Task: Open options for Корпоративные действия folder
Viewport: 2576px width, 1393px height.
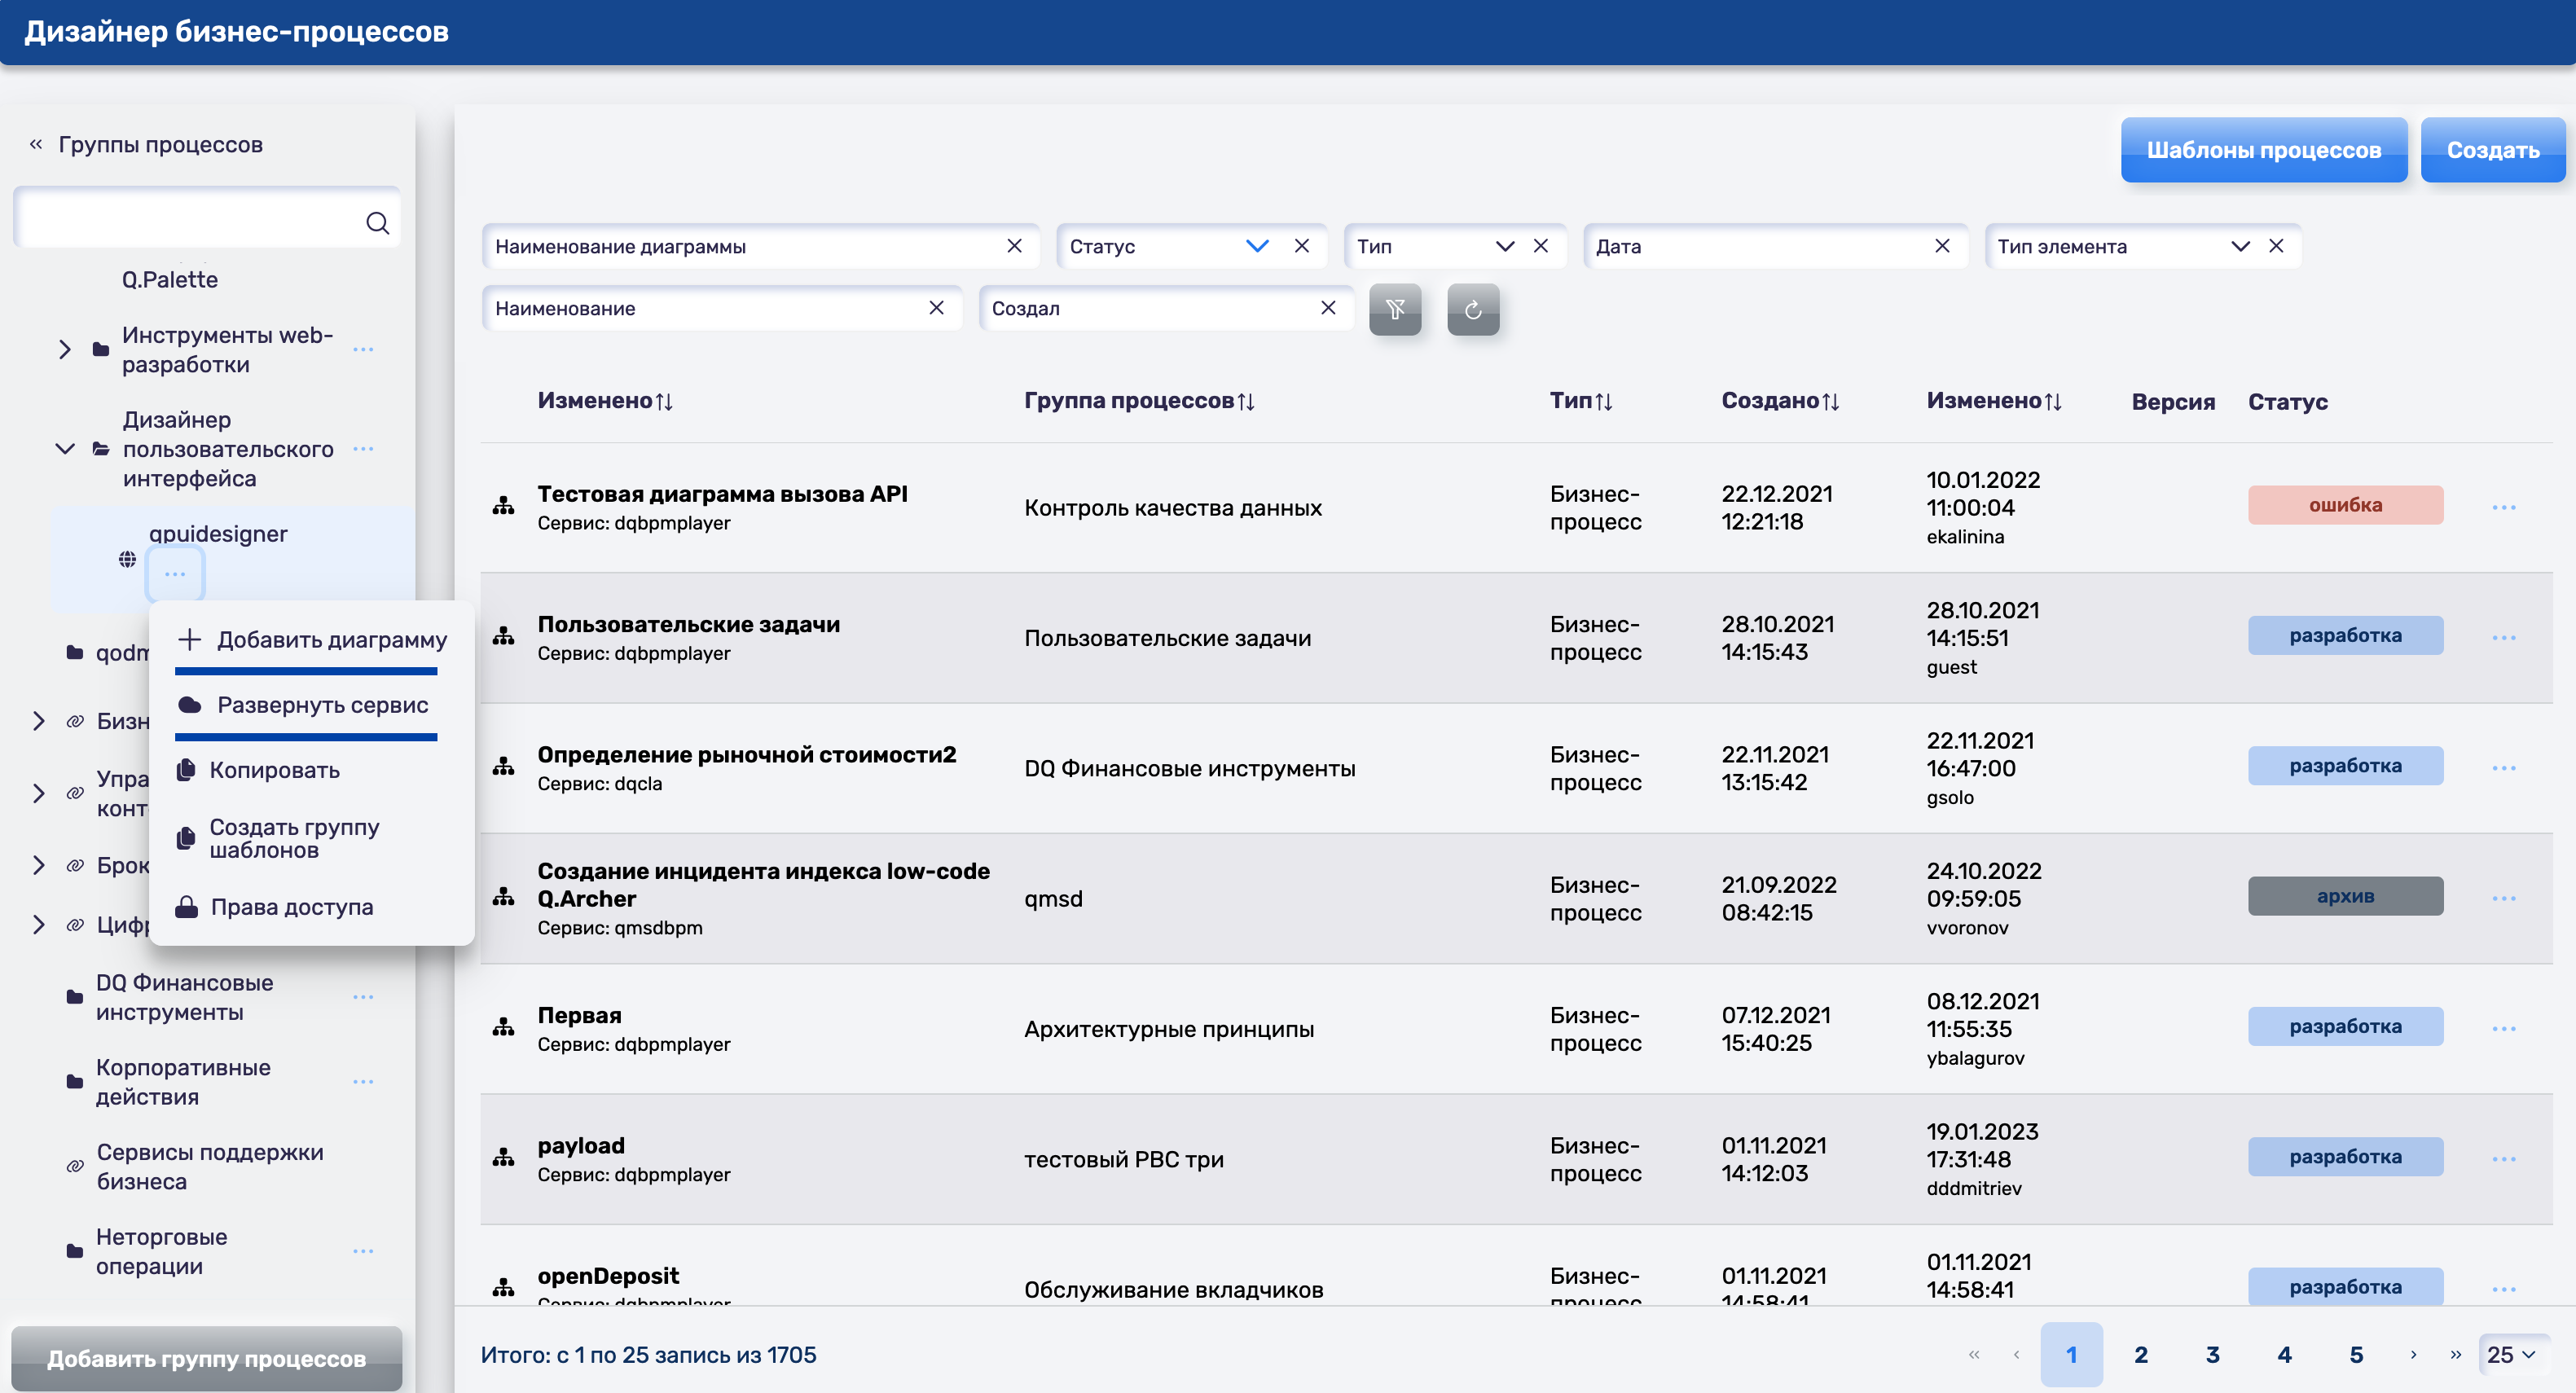Action: (x=363, y=1082)
